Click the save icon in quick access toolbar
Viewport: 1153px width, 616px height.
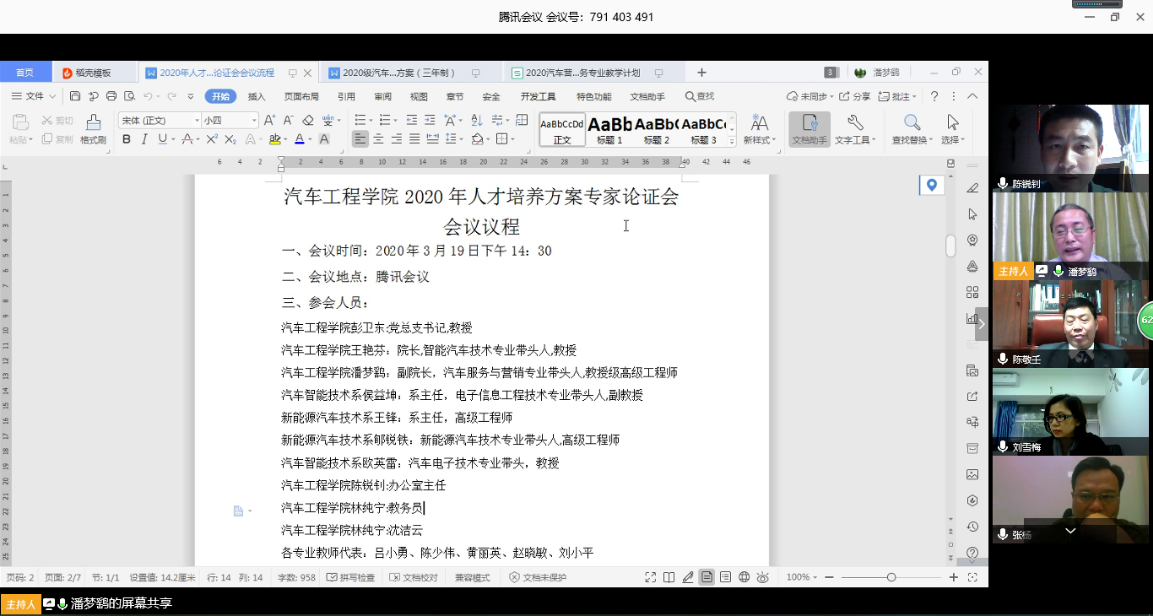[75, 96]
